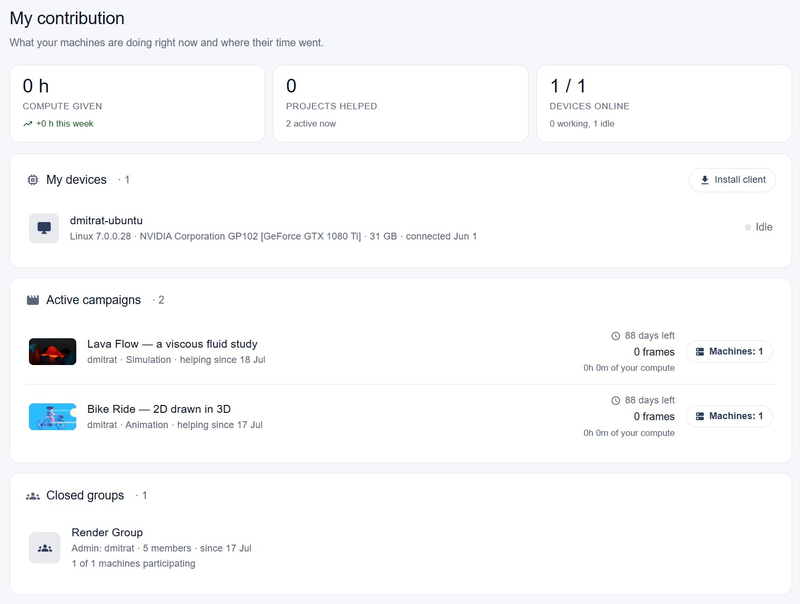Click server icon in Lava Flow Machines button
The width and height of the screenshot is (800, 604).
(700, 351)
